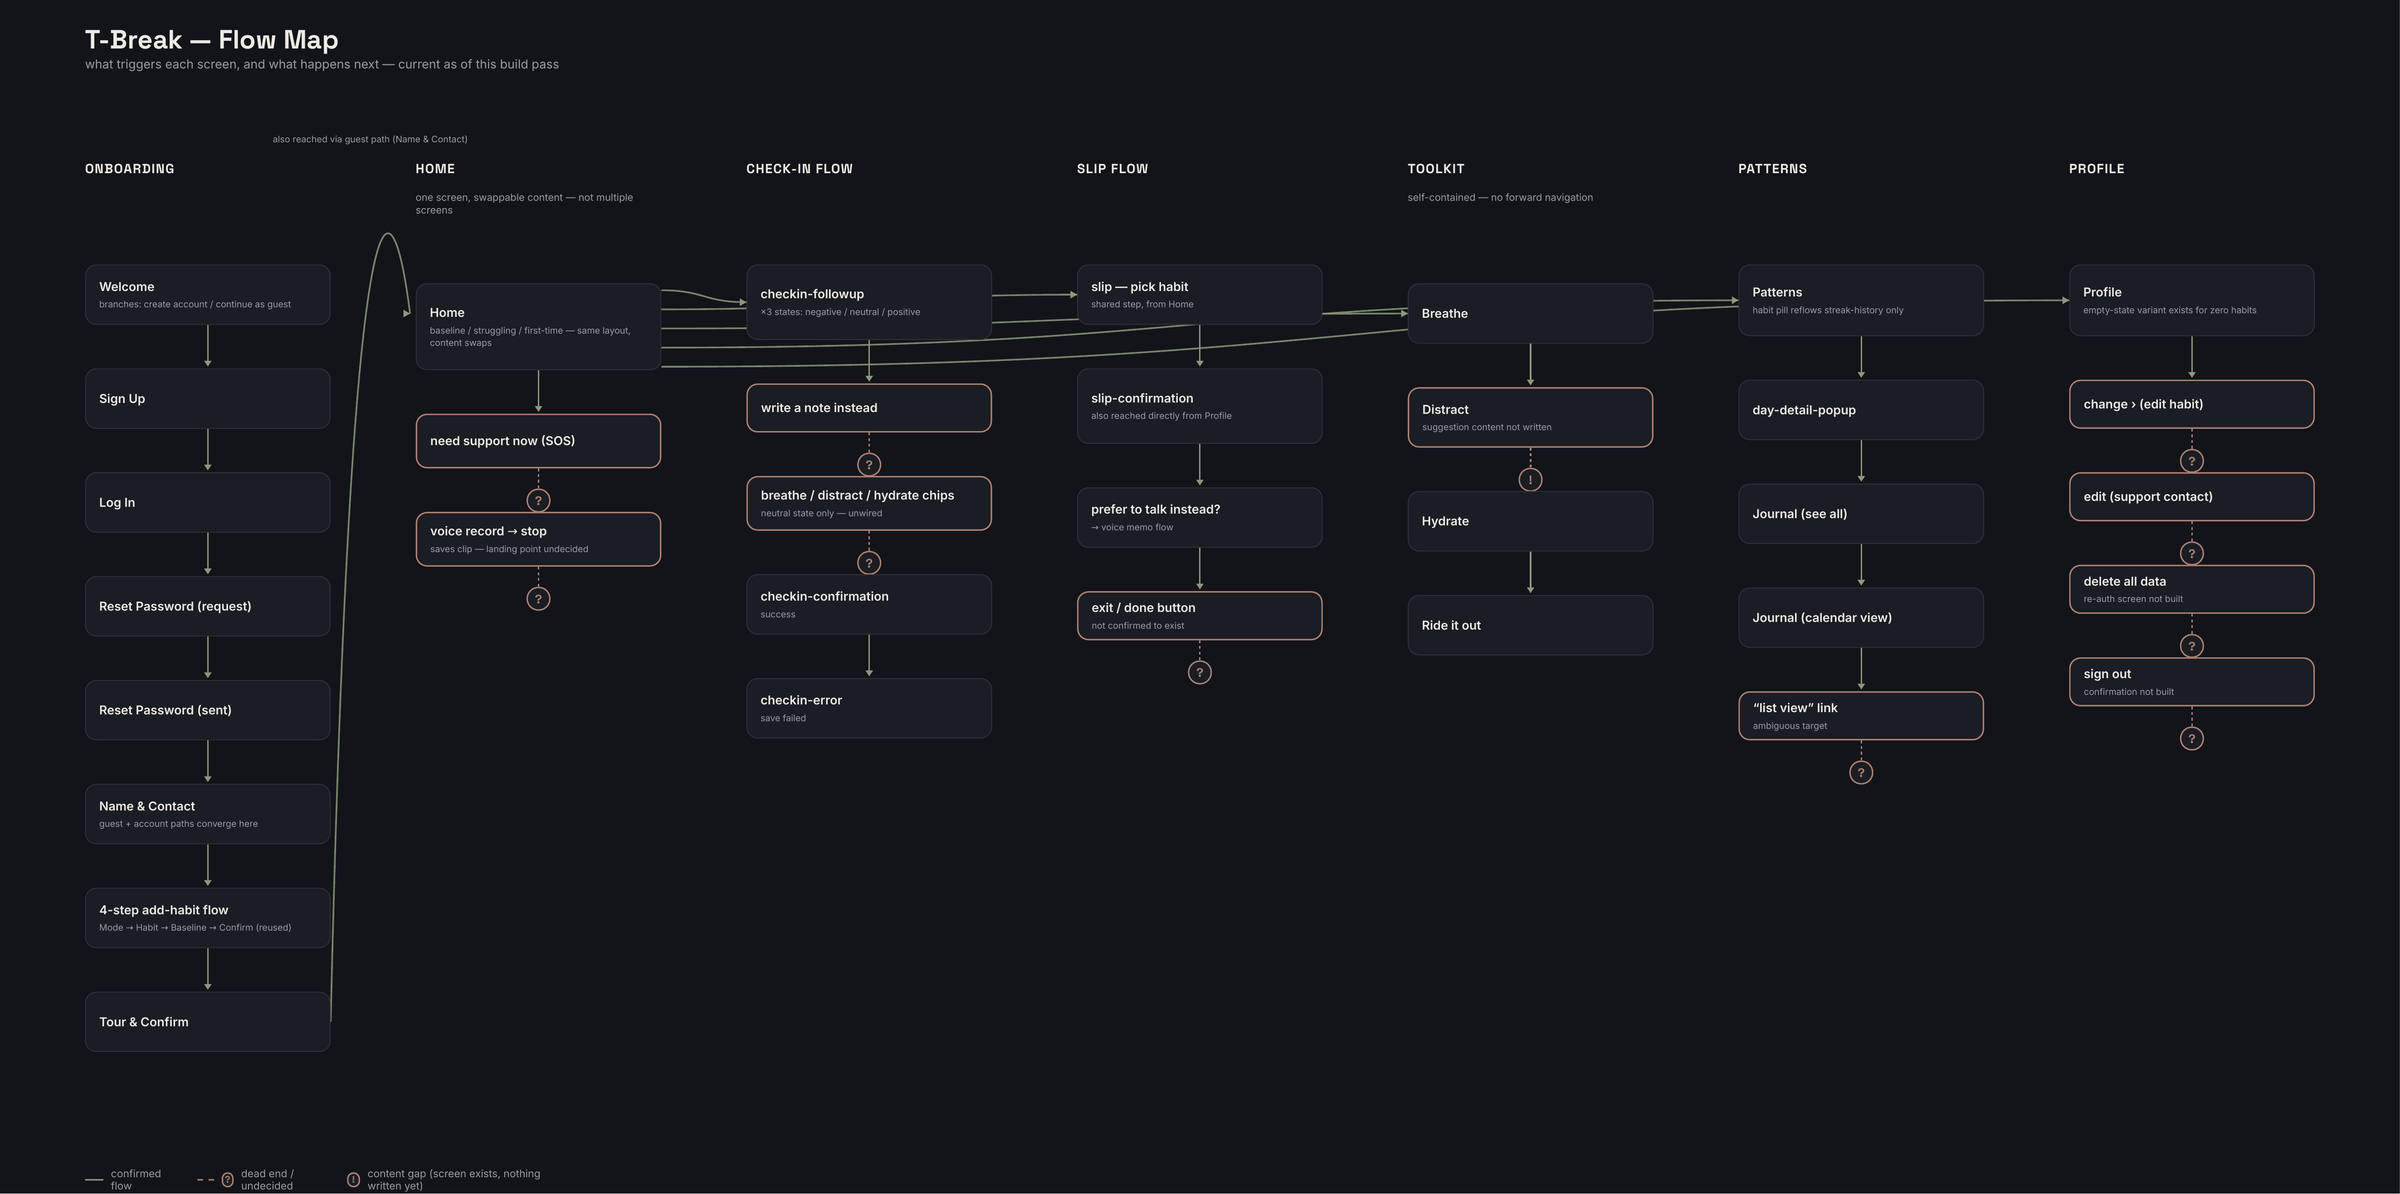
Task: Click the exclamation content-gap marker below Distract
Action: [1530, 480]
